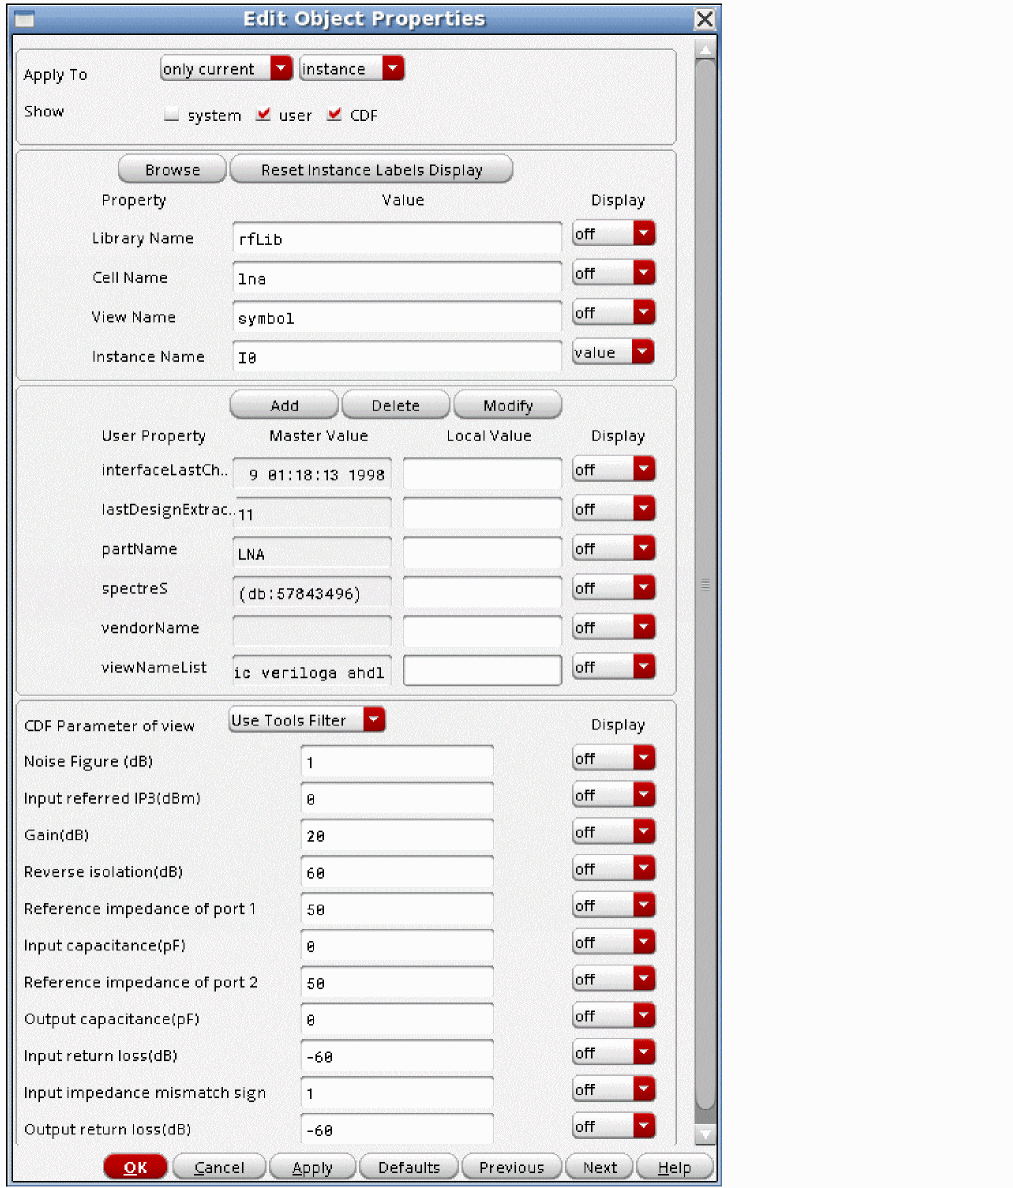Viewport: 1013px width, 1188px height.
Task: Open the Display dropdown for Library Name
Action: tap(613, 234)
